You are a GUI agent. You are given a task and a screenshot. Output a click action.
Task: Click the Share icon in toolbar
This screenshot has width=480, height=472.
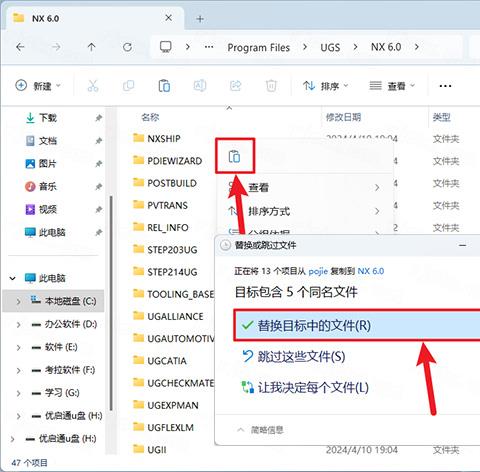[x=235, y=86]
